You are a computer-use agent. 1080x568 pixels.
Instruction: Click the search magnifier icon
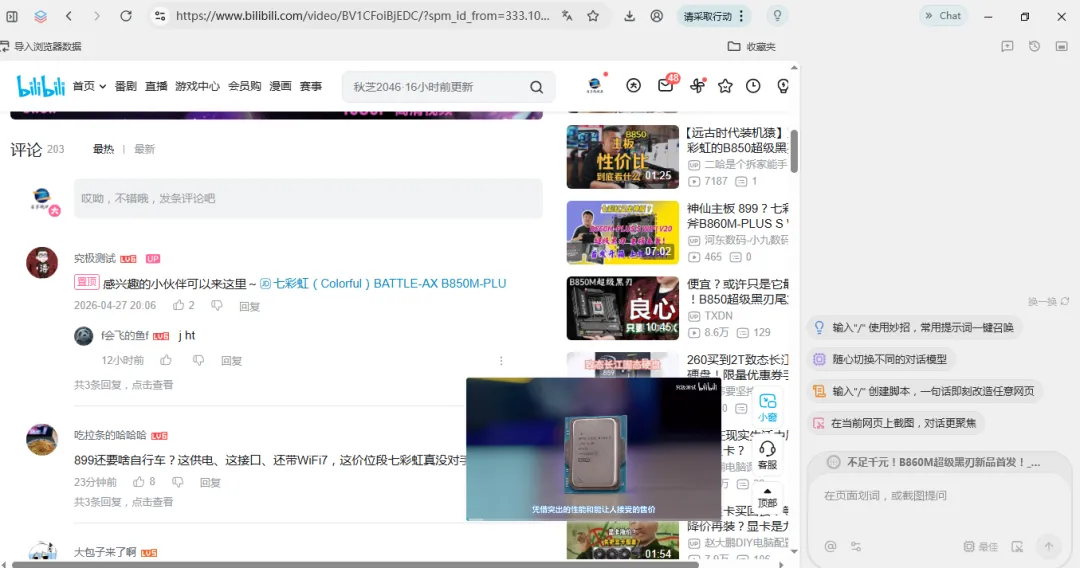[x=537, y=87]
